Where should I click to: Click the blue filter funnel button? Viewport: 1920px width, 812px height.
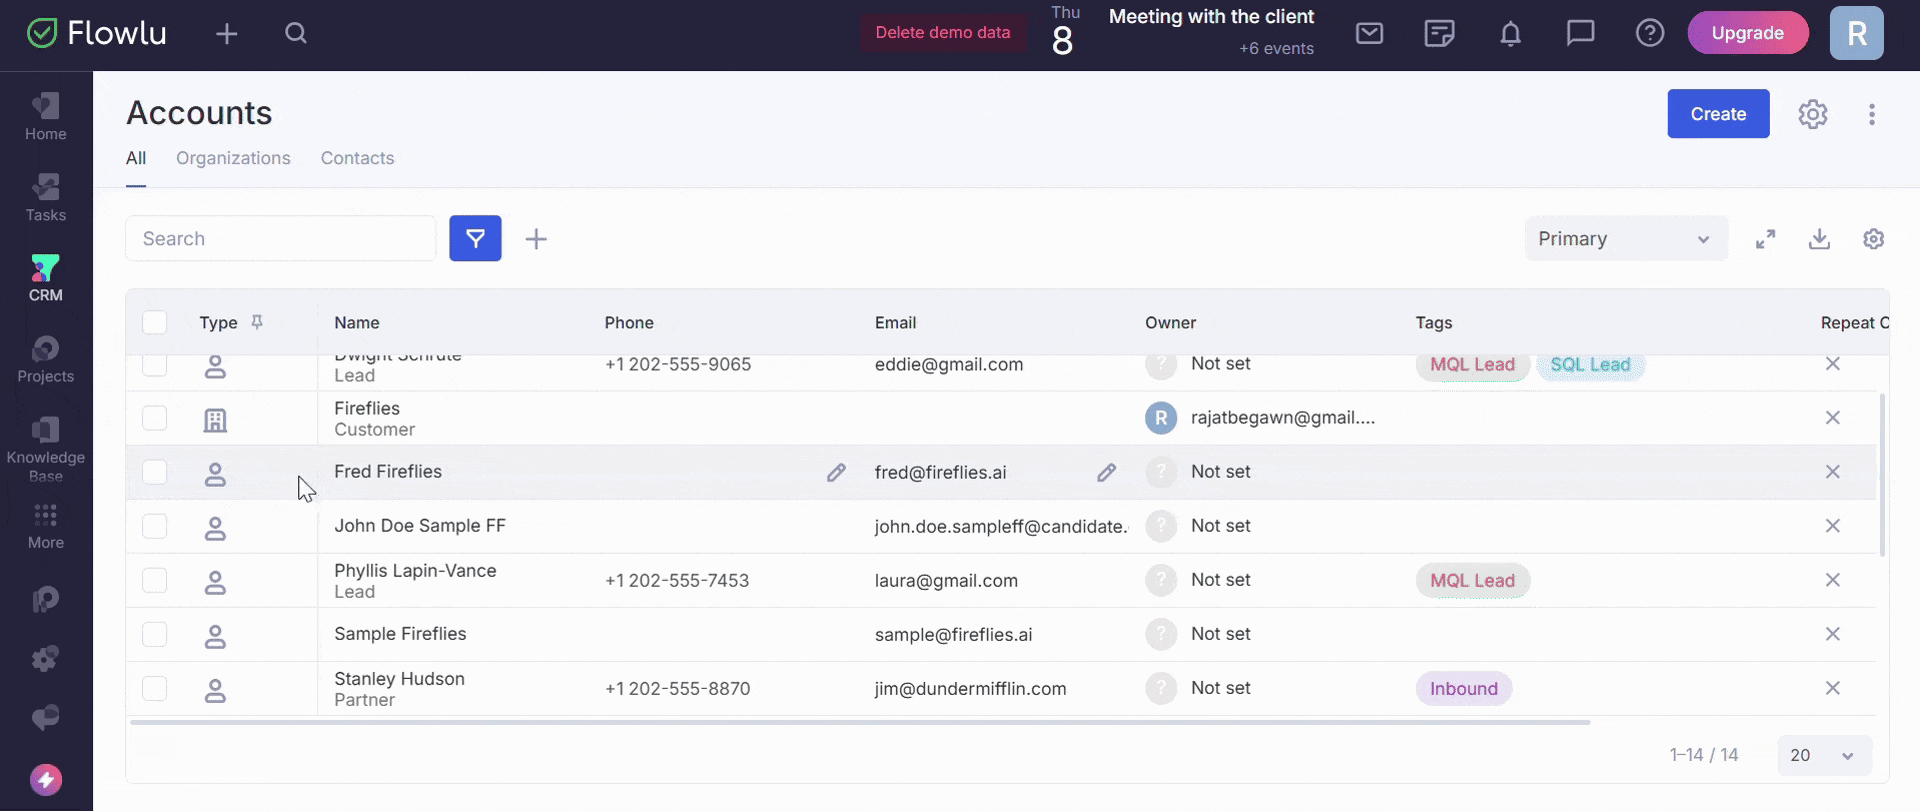475,239
